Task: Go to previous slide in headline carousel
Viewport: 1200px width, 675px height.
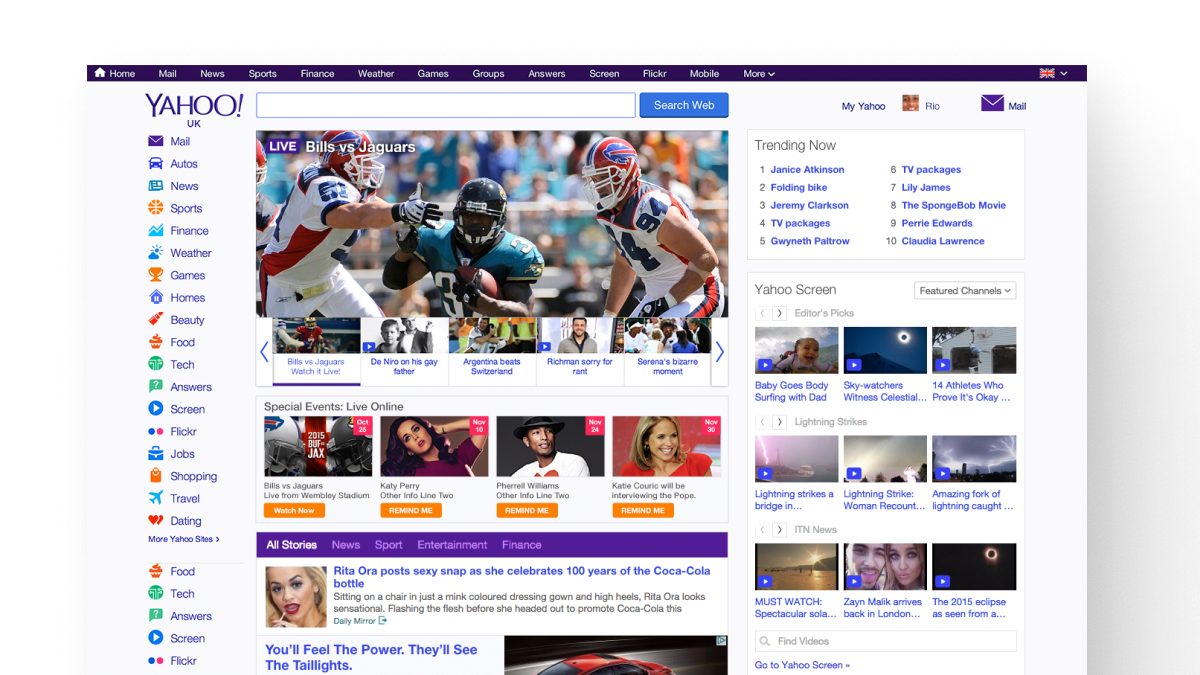Action: 264,352
